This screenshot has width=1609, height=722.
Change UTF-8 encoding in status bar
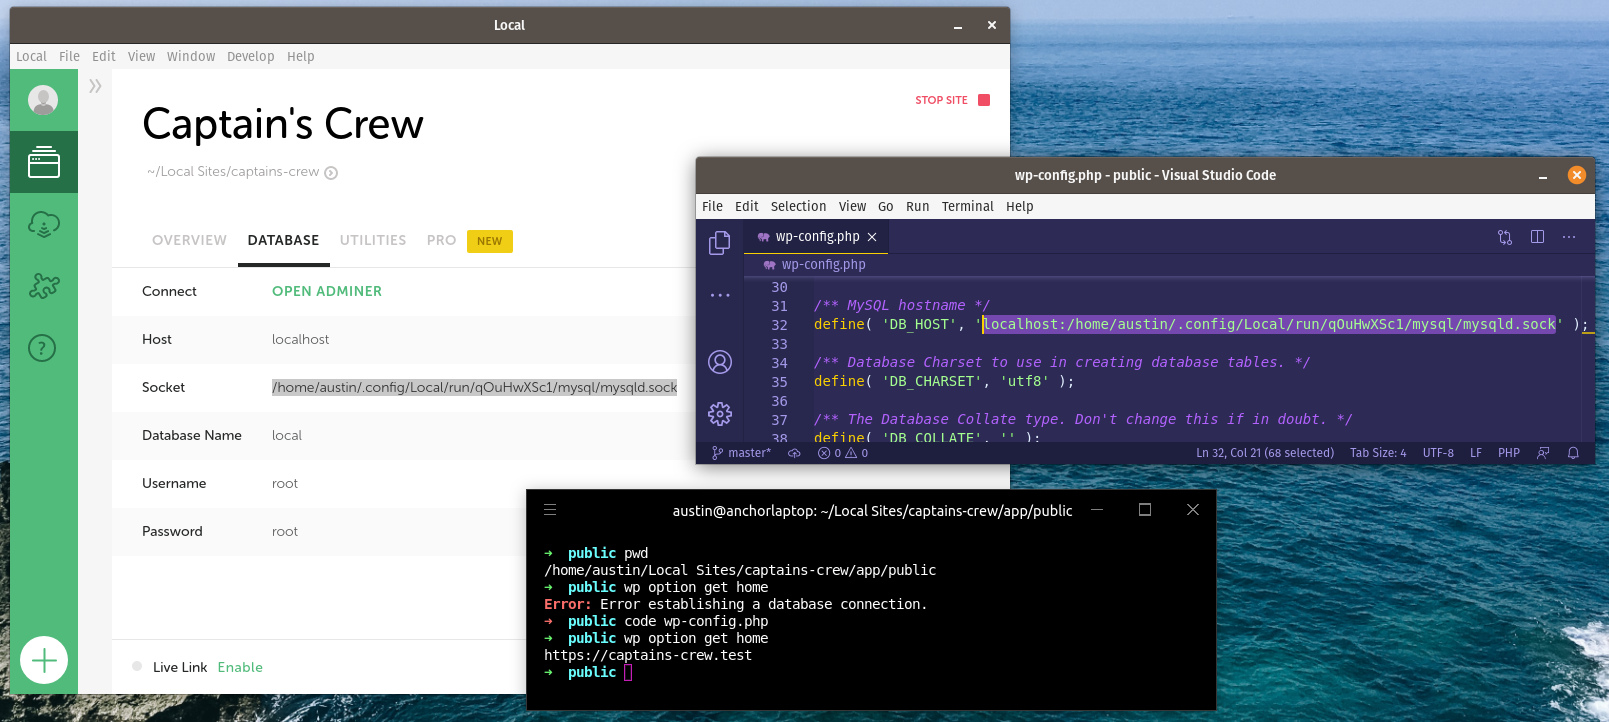point(1438,453)
